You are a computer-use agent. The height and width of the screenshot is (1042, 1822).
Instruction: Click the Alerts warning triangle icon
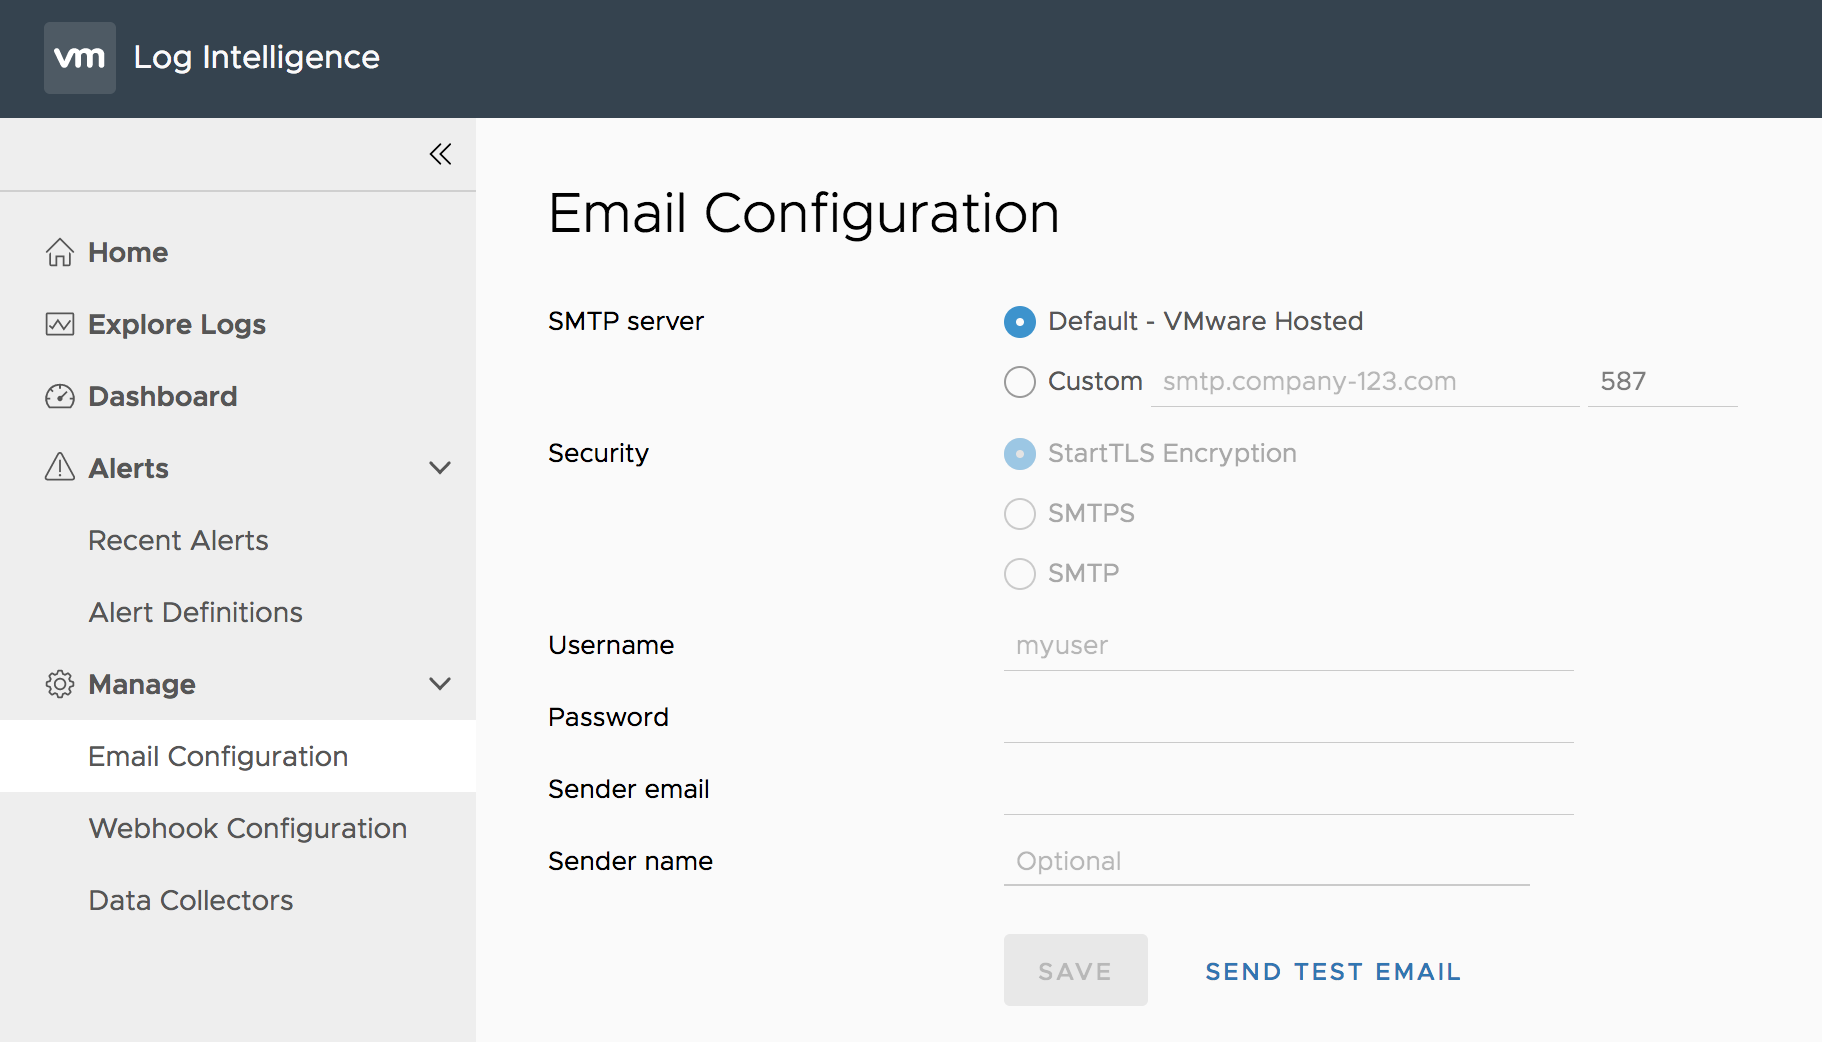pyautogui.click(x=60, y=467)
